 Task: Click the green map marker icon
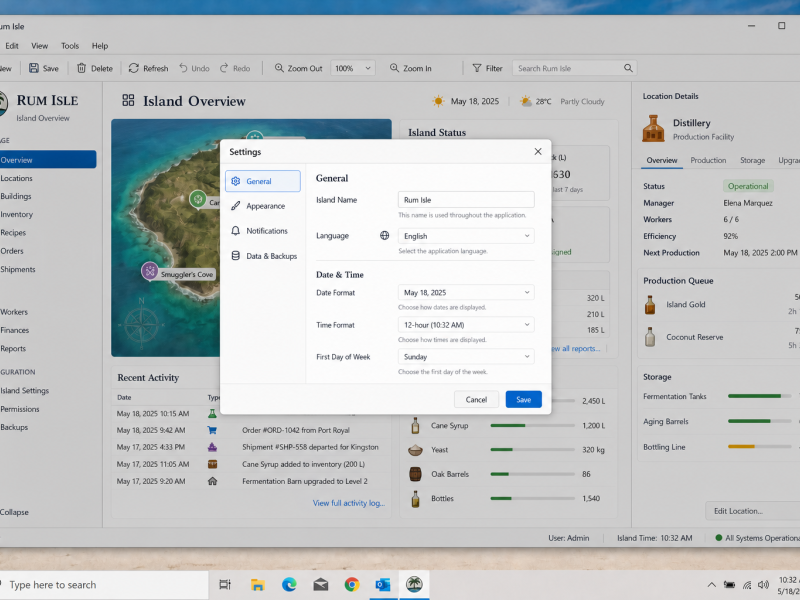click(x=198, y=199)
